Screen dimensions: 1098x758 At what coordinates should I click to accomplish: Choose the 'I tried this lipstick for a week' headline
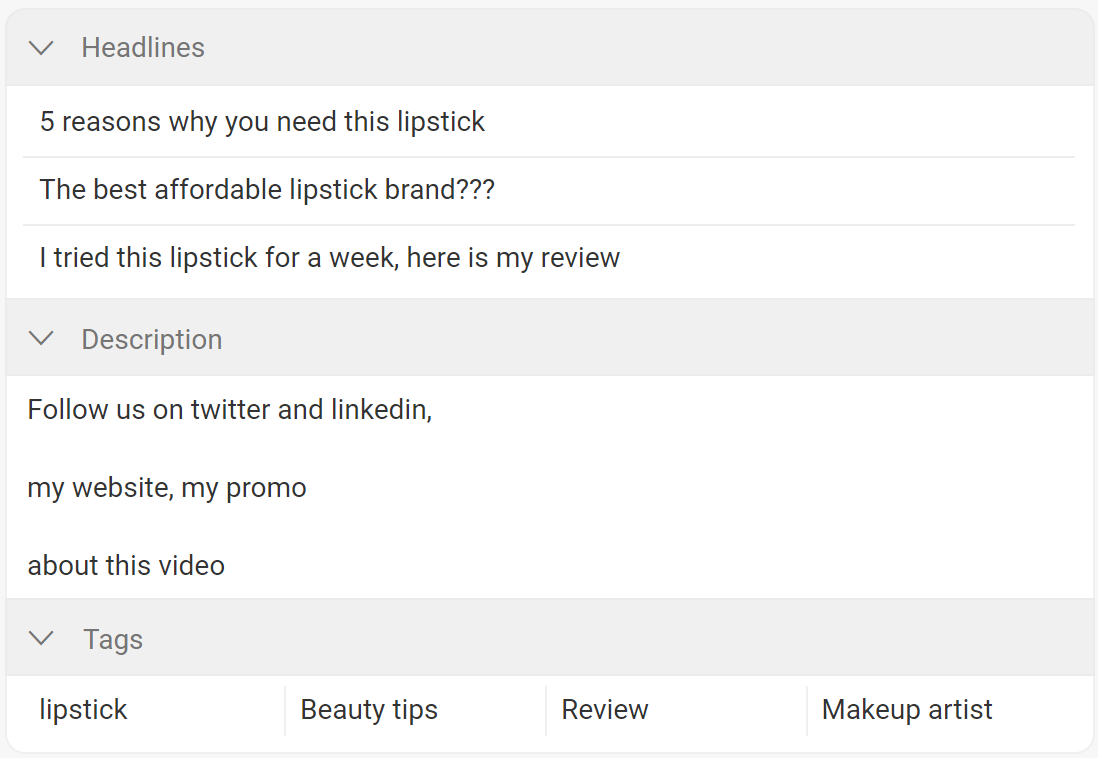click(x=330, y=258)
